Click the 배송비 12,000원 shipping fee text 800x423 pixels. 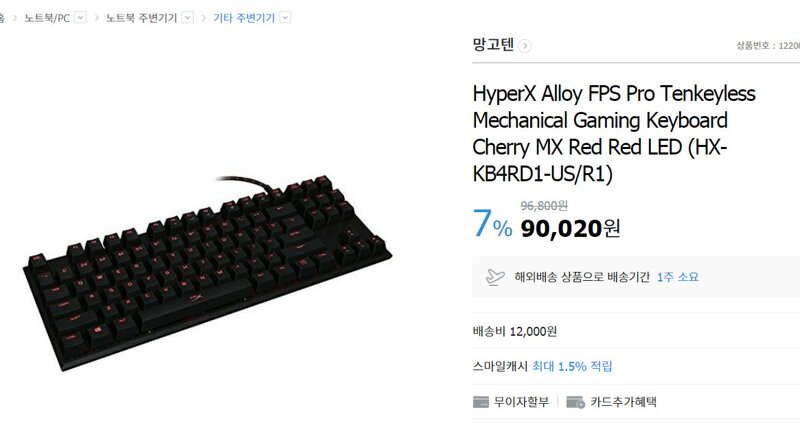(x=515, y=331)
